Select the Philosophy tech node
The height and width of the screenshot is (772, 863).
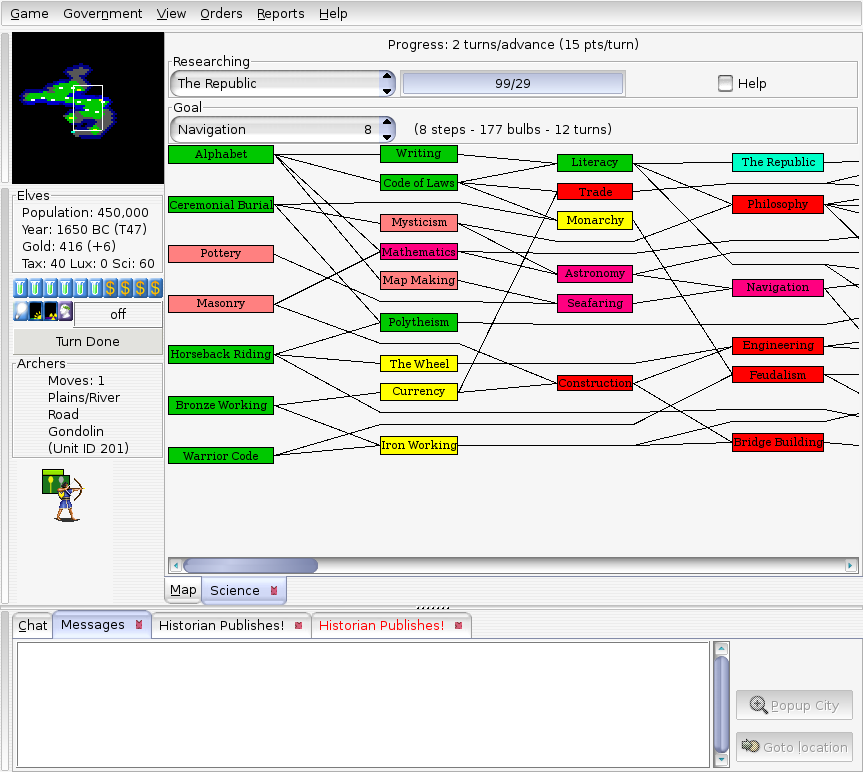(x=778, y=204)
